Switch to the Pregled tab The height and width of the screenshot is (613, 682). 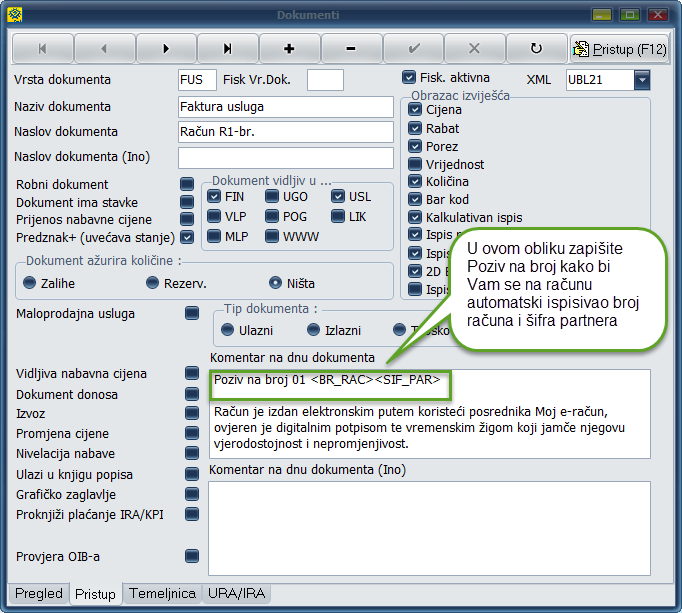(38, 594)
